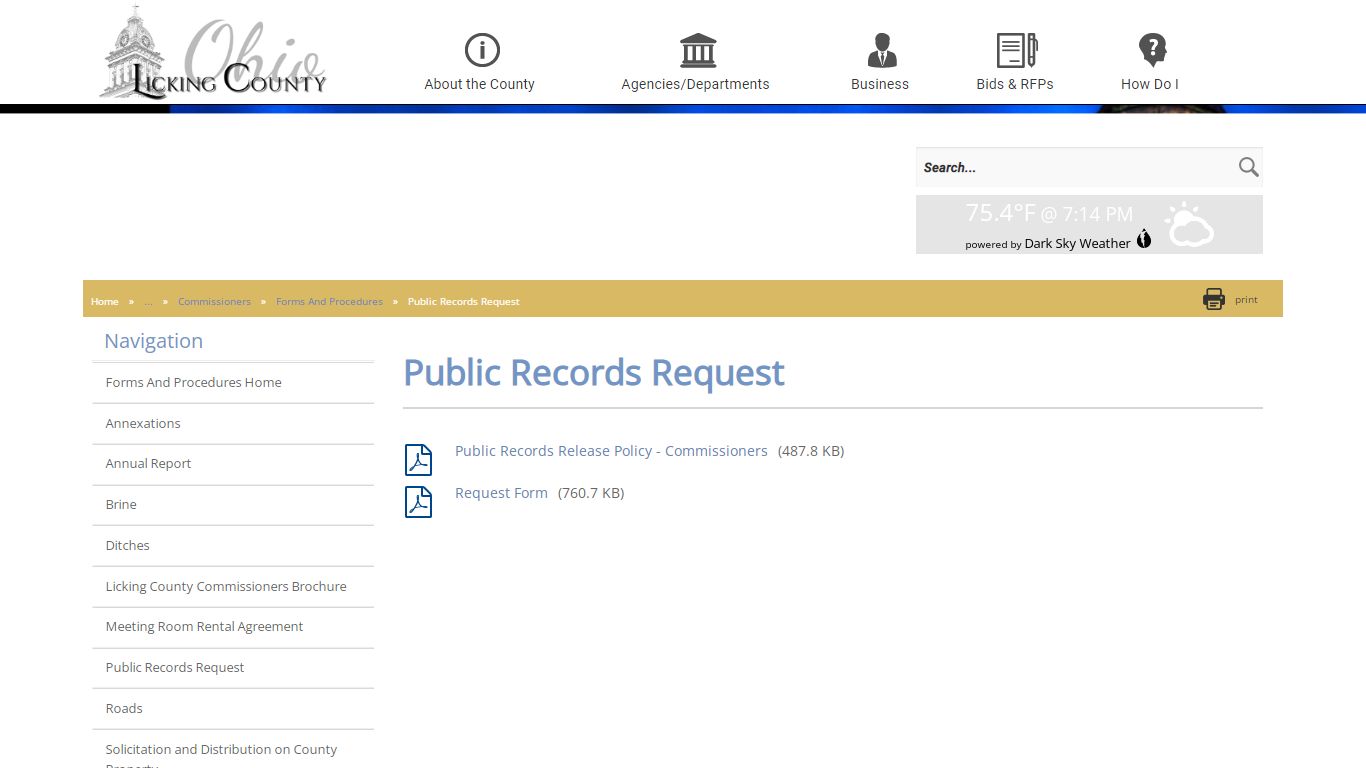Open the Request Form link
This screenshot has height=768, width=1366.
pyautogui.click(x=501, y=493)
